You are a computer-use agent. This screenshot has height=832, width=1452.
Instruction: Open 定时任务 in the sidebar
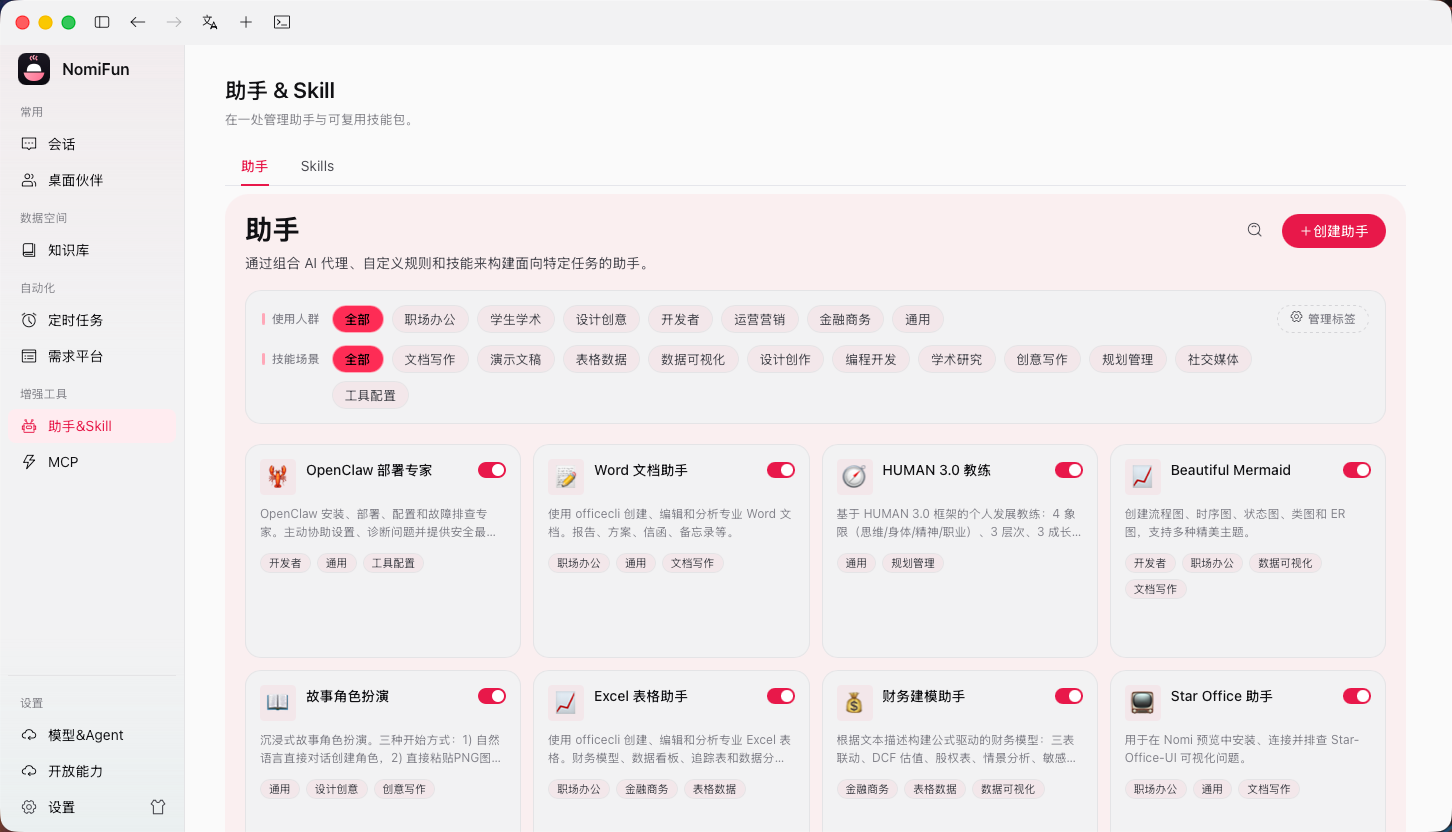92,320
